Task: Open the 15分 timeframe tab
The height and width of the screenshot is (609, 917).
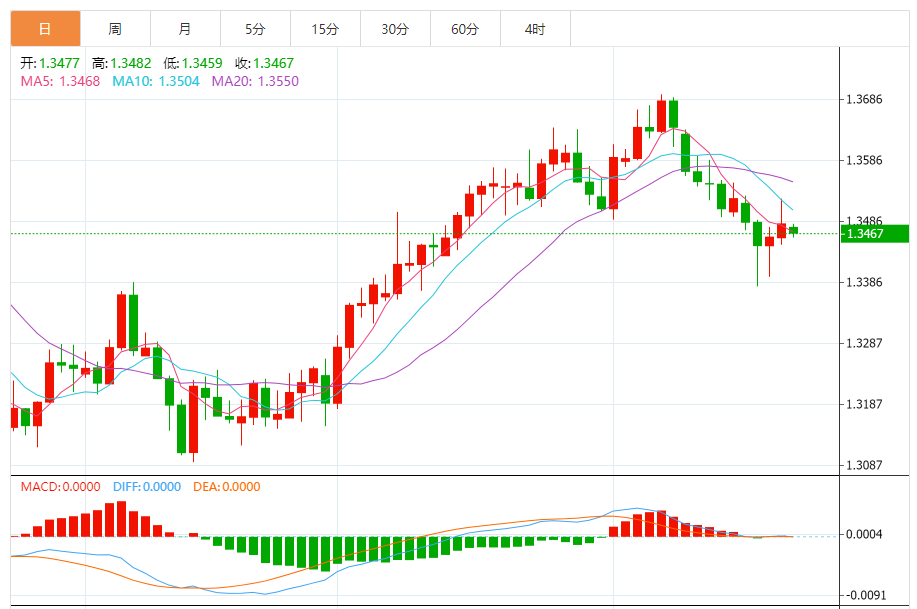Action: tap(325, 29)
